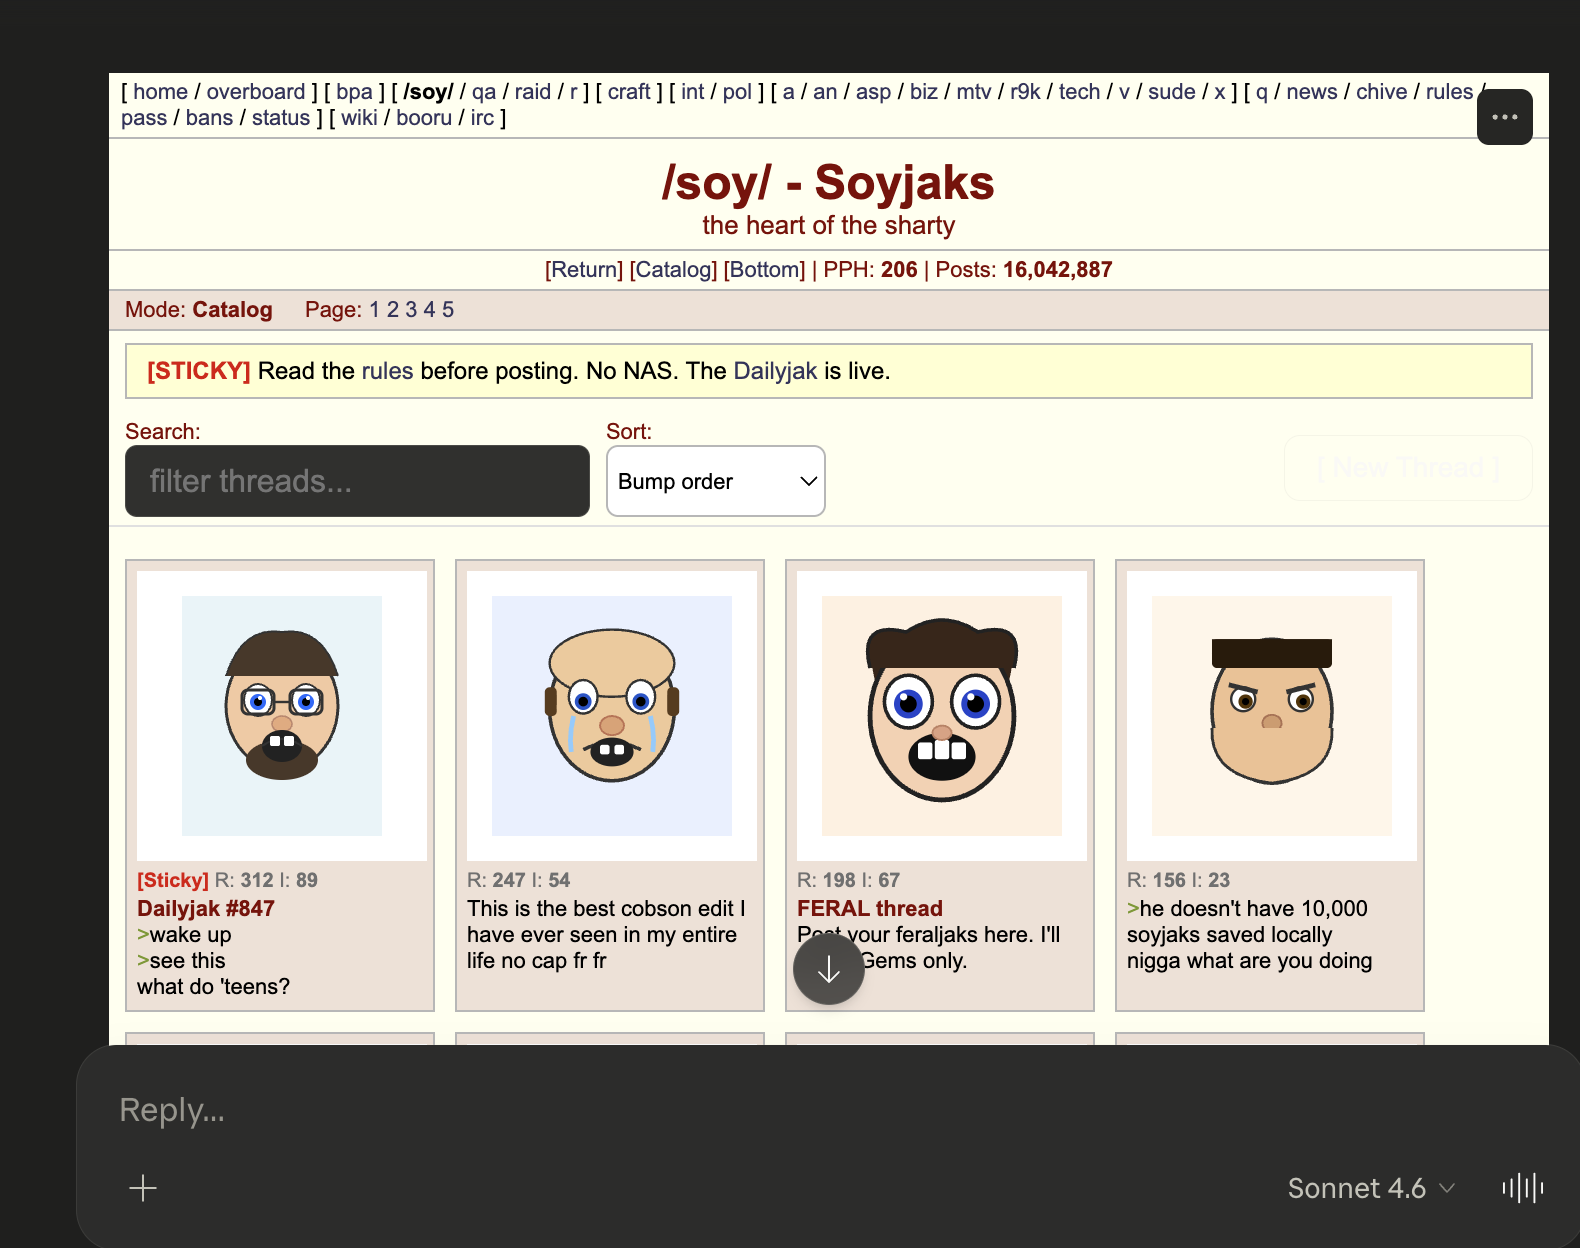Go to catalog page 3
This screenshot has width=1580, height=1248.
411,310
